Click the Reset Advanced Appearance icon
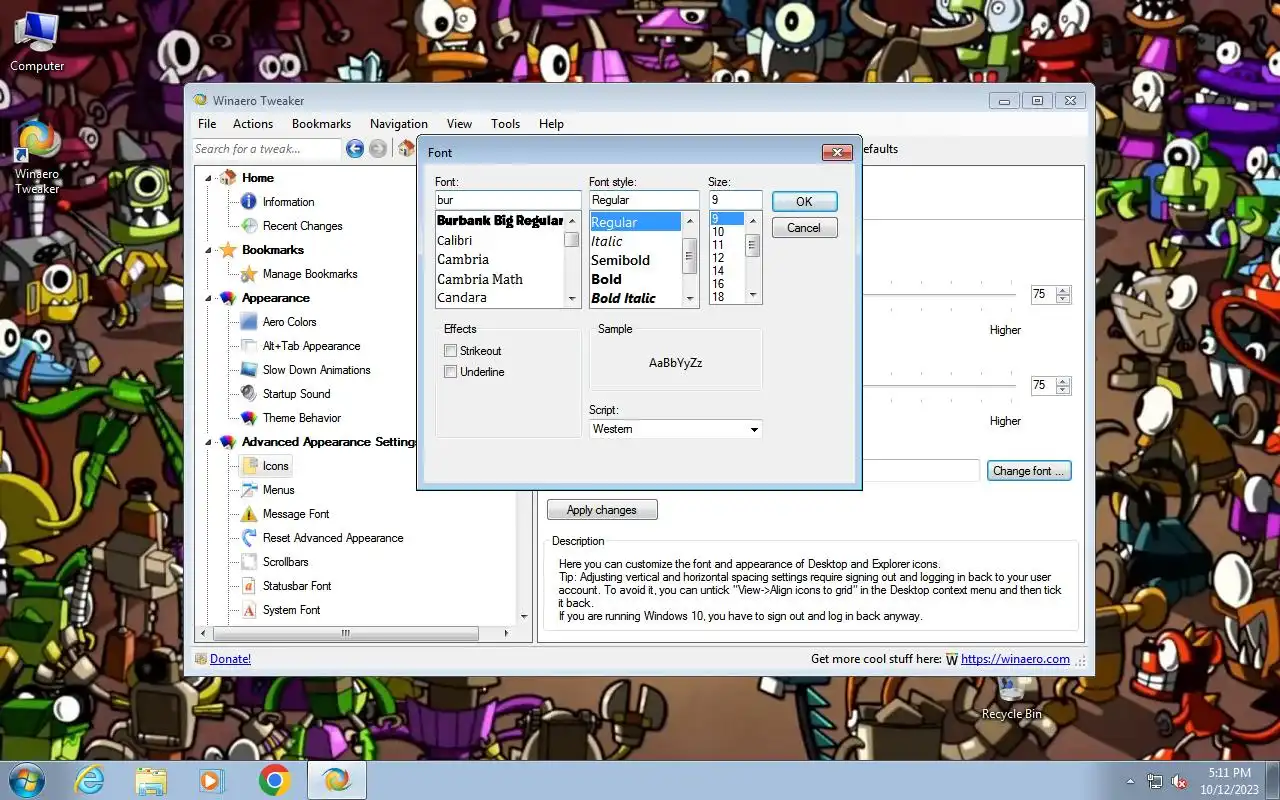 249,538
